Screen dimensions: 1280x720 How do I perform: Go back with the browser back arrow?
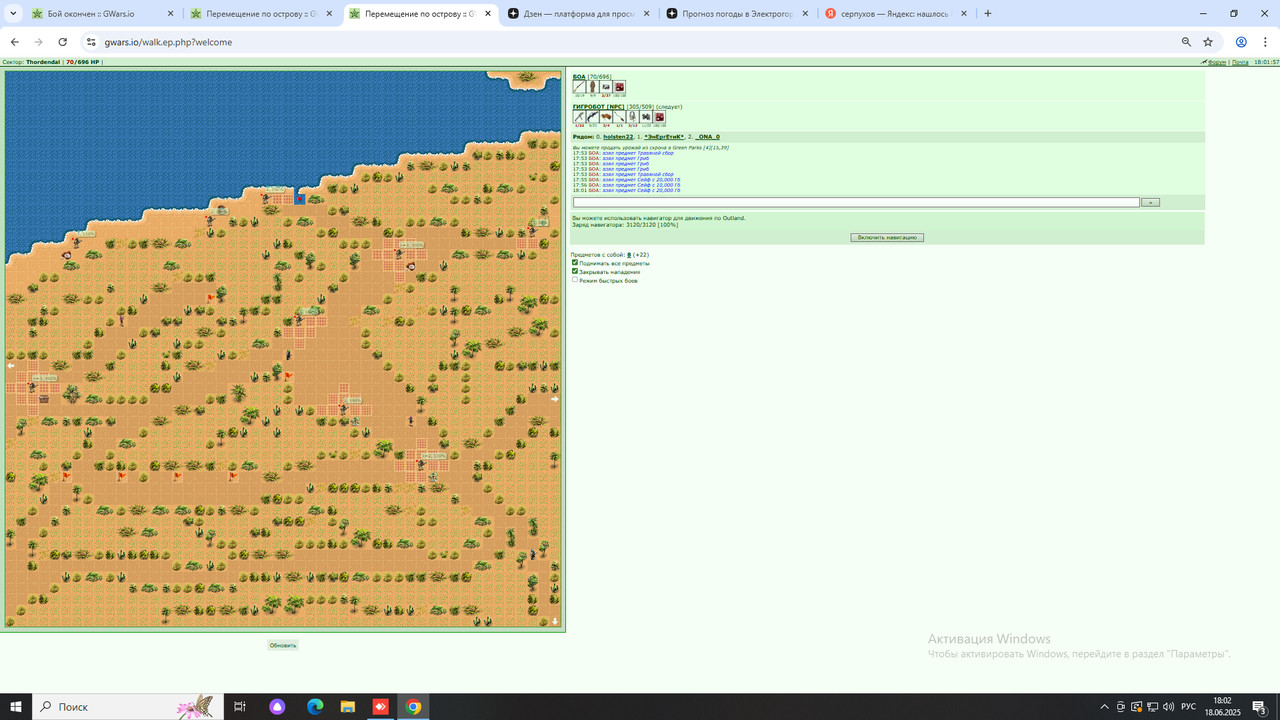click(14, 42)
